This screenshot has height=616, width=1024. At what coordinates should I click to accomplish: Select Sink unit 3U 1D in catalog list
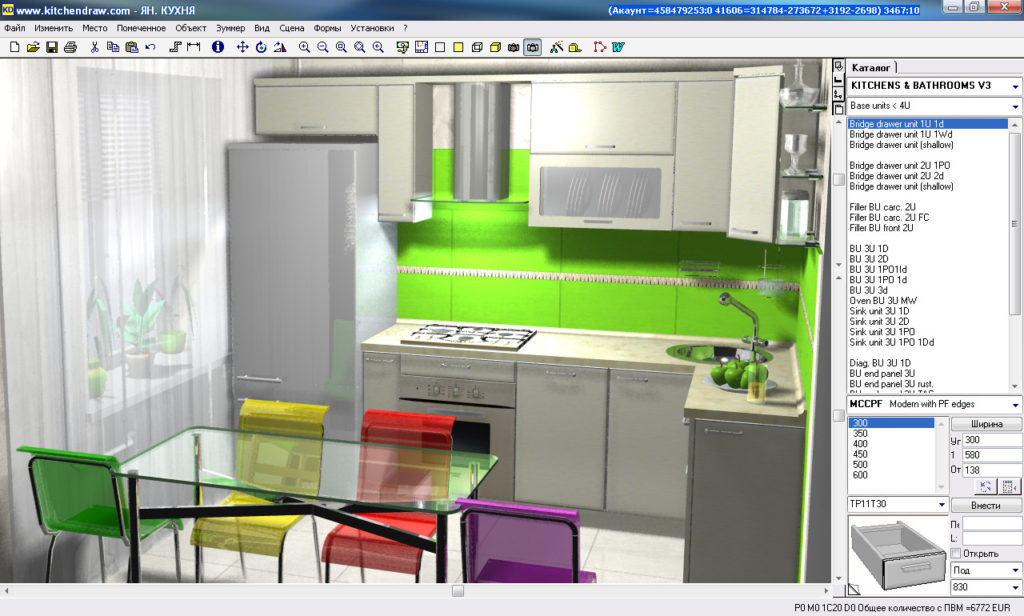coord(879,311)
